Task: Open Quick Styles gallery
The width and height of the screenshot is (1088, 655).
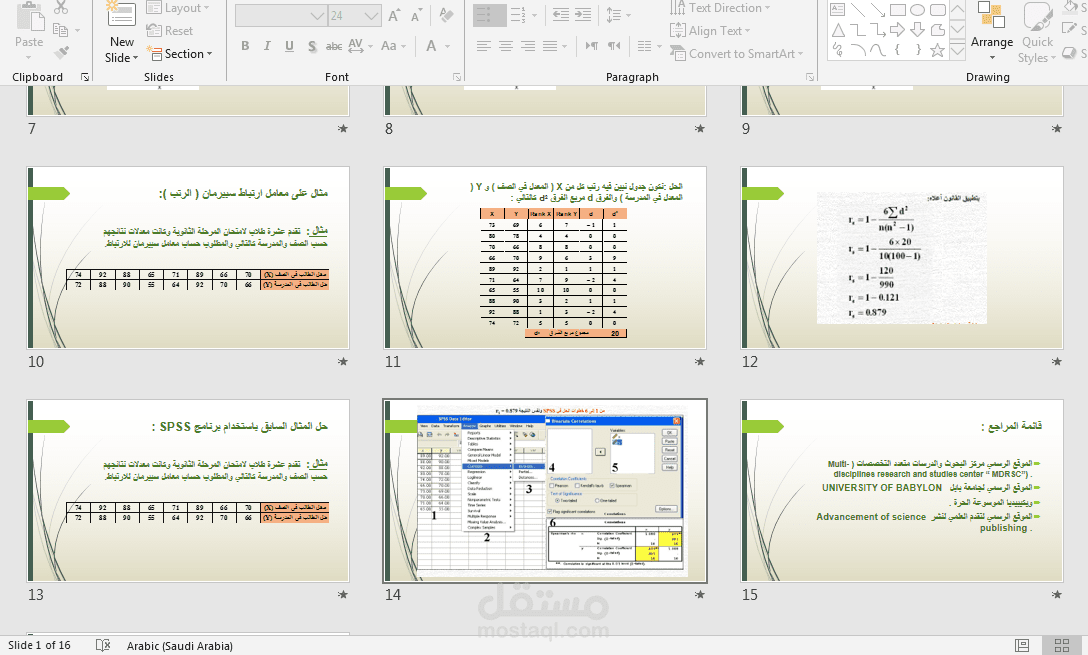Action: [1037, 32]
